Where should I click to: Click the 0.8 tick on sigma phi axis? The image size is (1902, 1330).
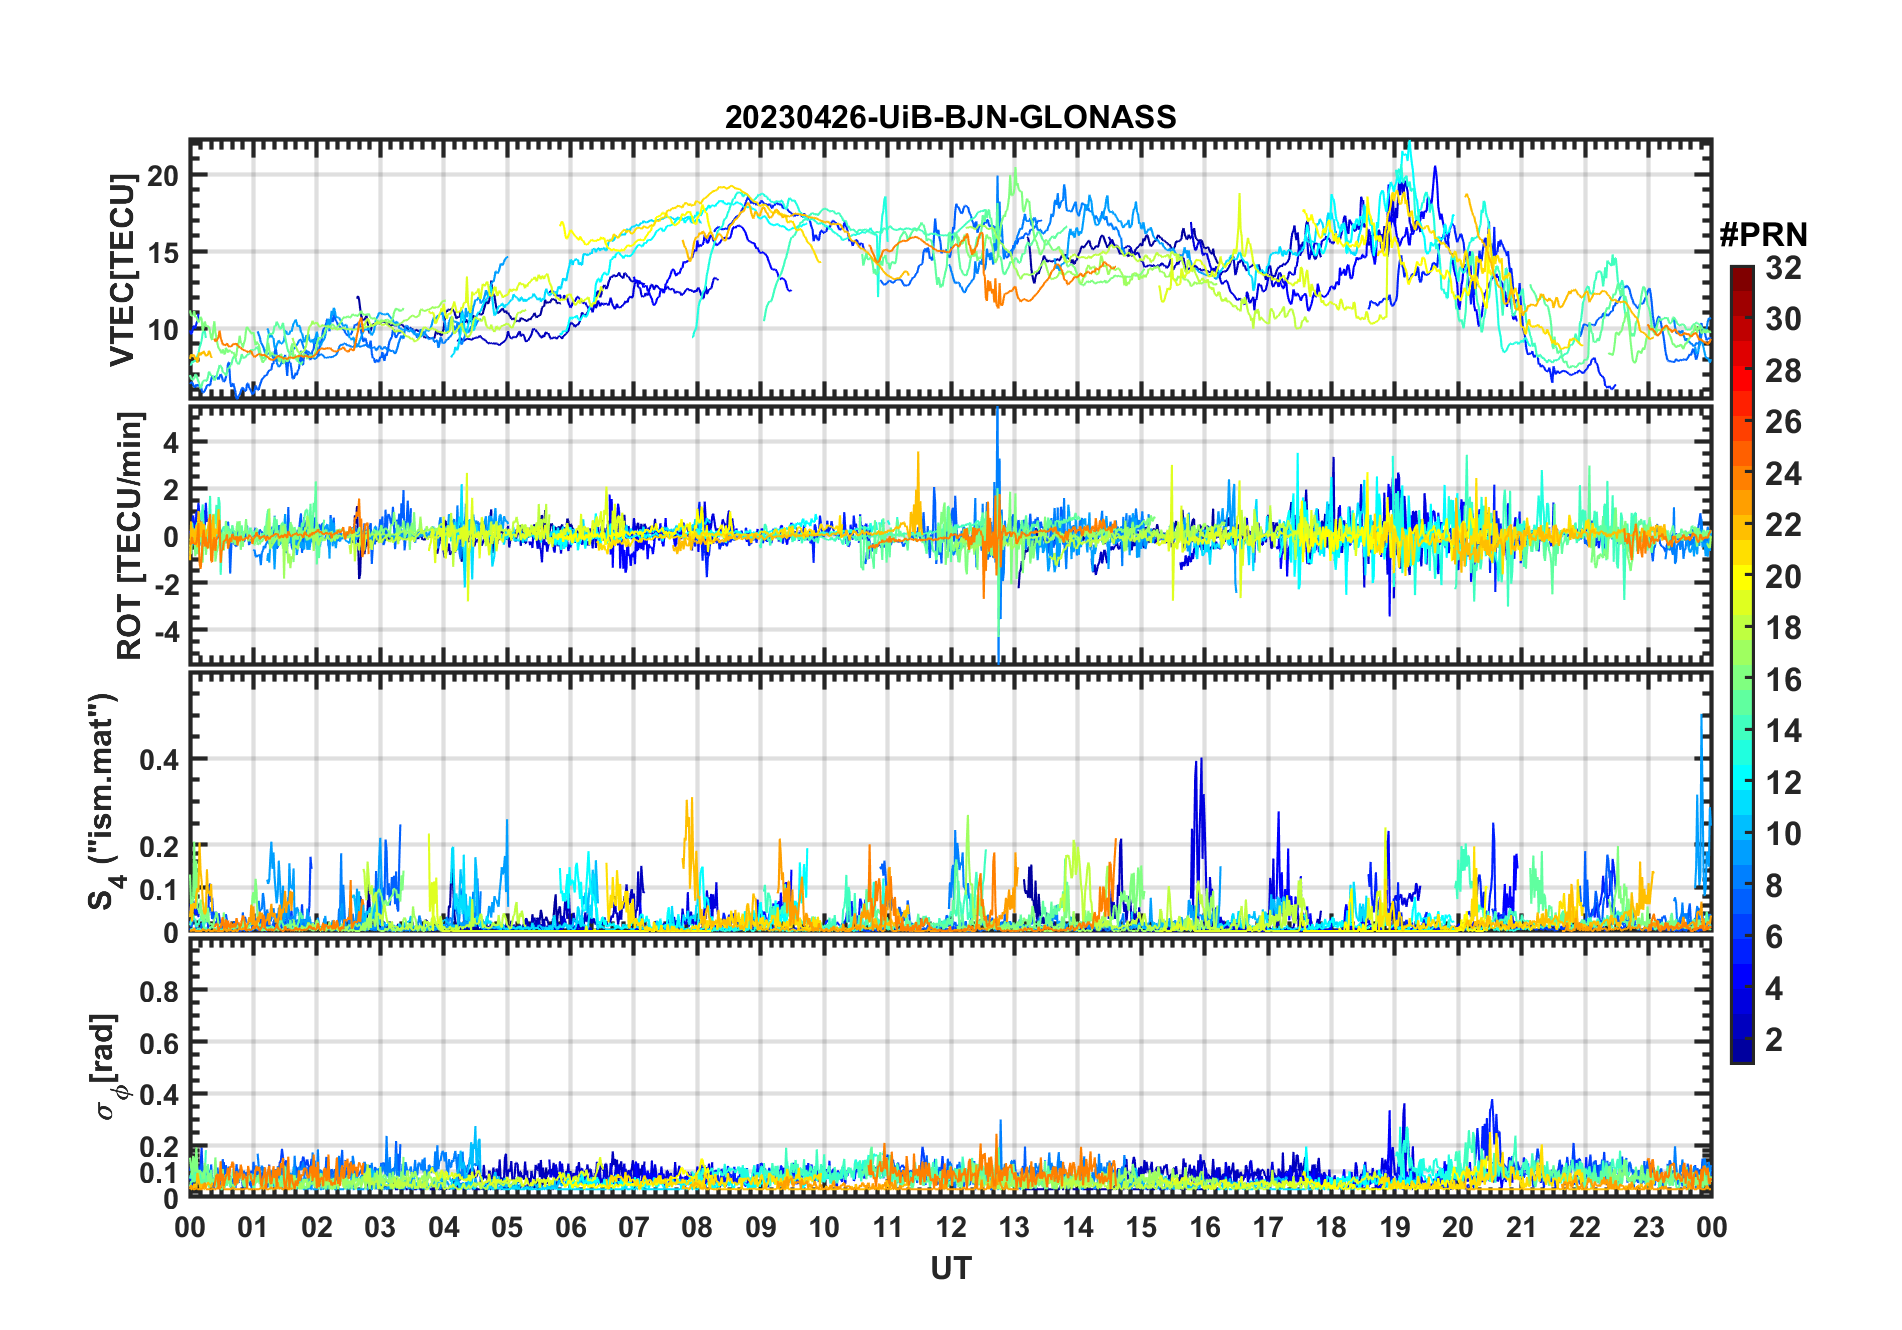coord(159,991)
